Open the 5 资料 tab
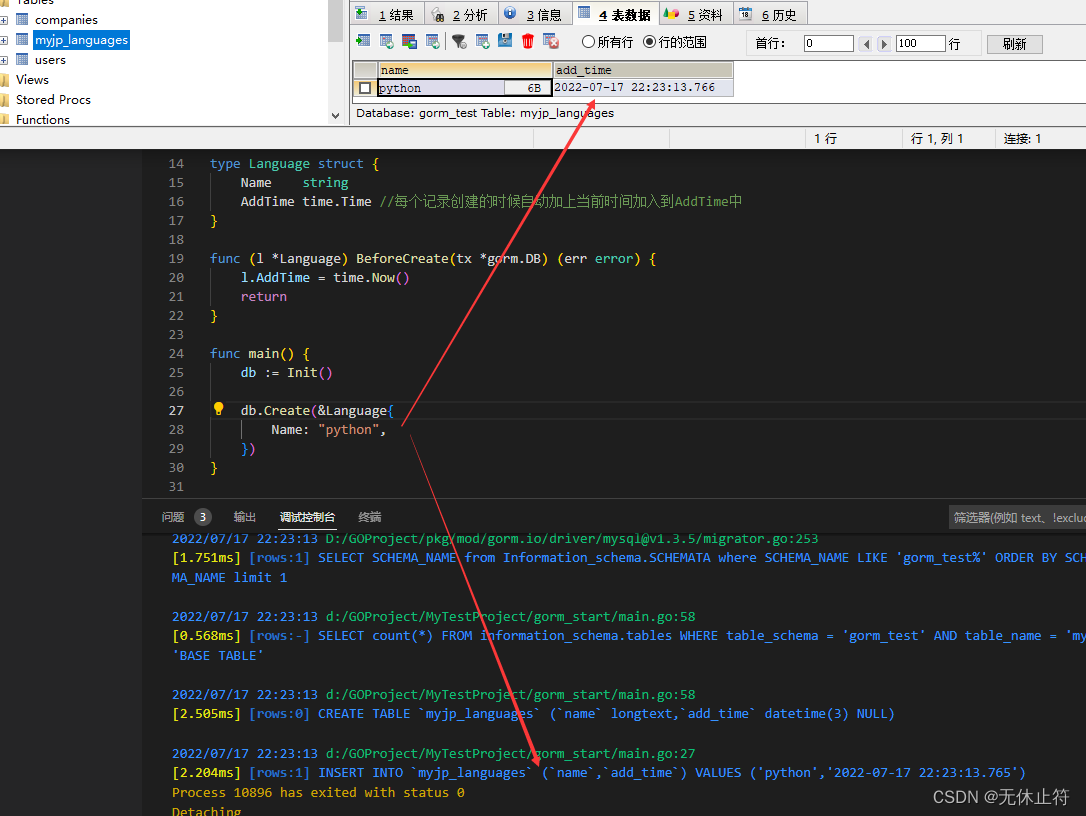Screen dimensions: 1086x816 coord(695,14)
